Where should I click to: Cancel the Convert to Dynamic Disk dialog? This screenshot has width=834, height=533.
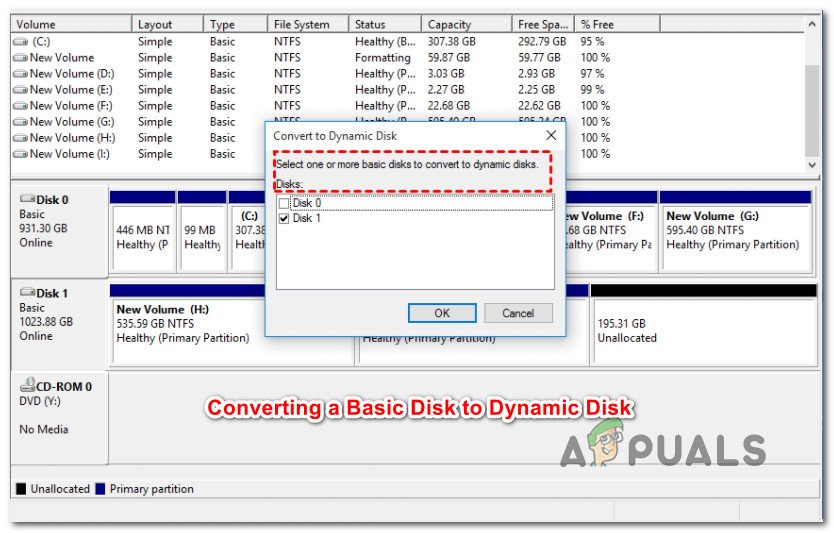coord(518,313)
